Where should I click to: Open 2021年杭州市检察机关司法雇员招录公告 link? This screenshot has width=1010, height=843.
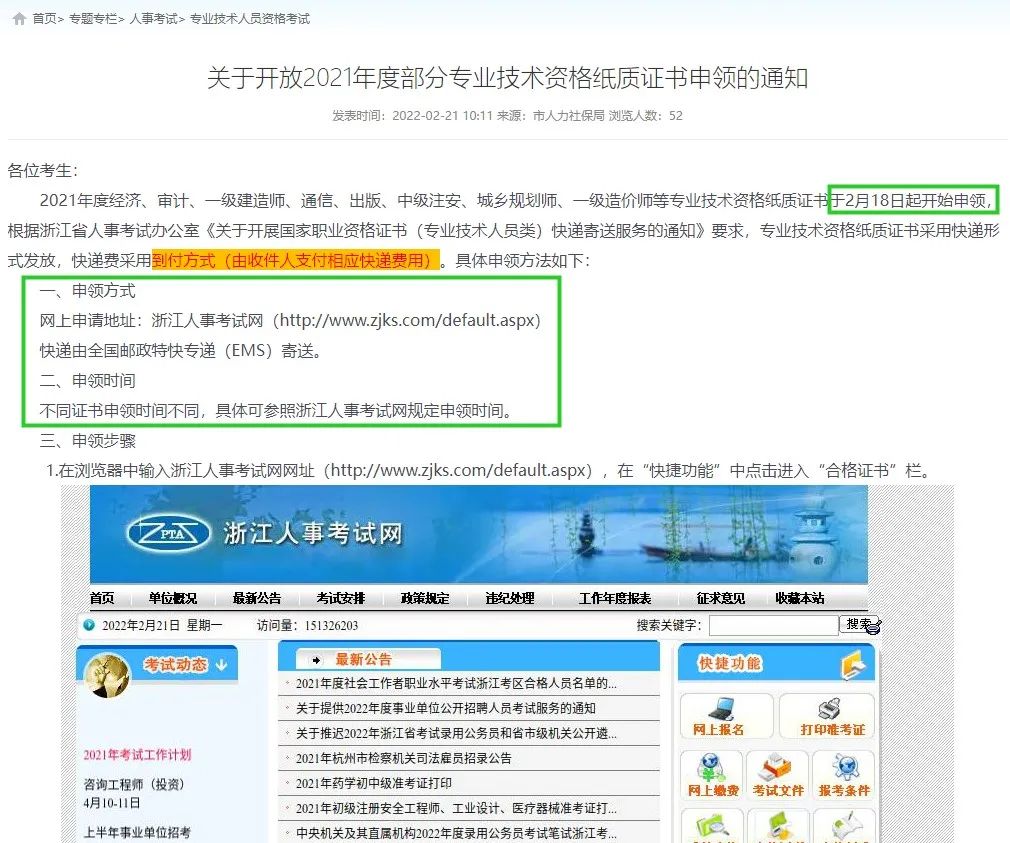tap(403, 758)
